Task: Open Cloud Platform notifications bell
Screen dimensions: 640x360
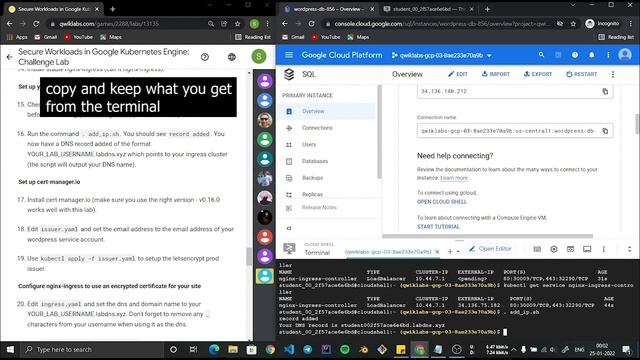Action: (591, 55)
